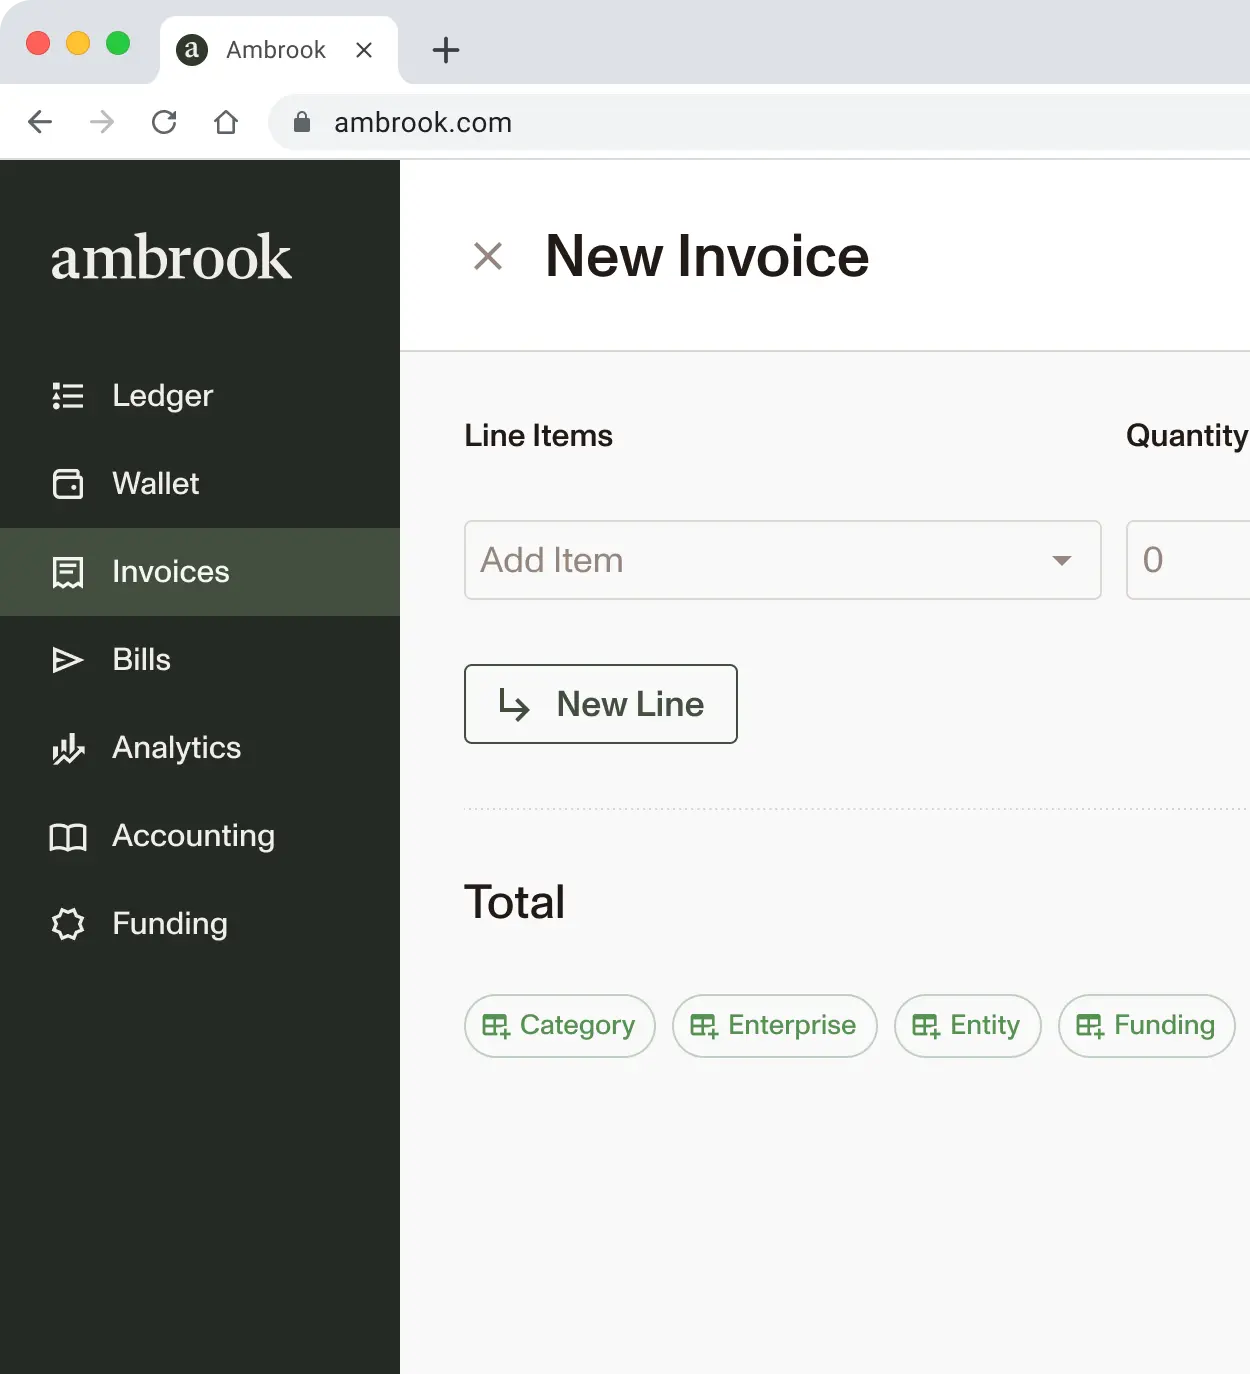This screenshot has height=1374, width=1250.
Task: Click the New Line button
Action: pos(600,704)
